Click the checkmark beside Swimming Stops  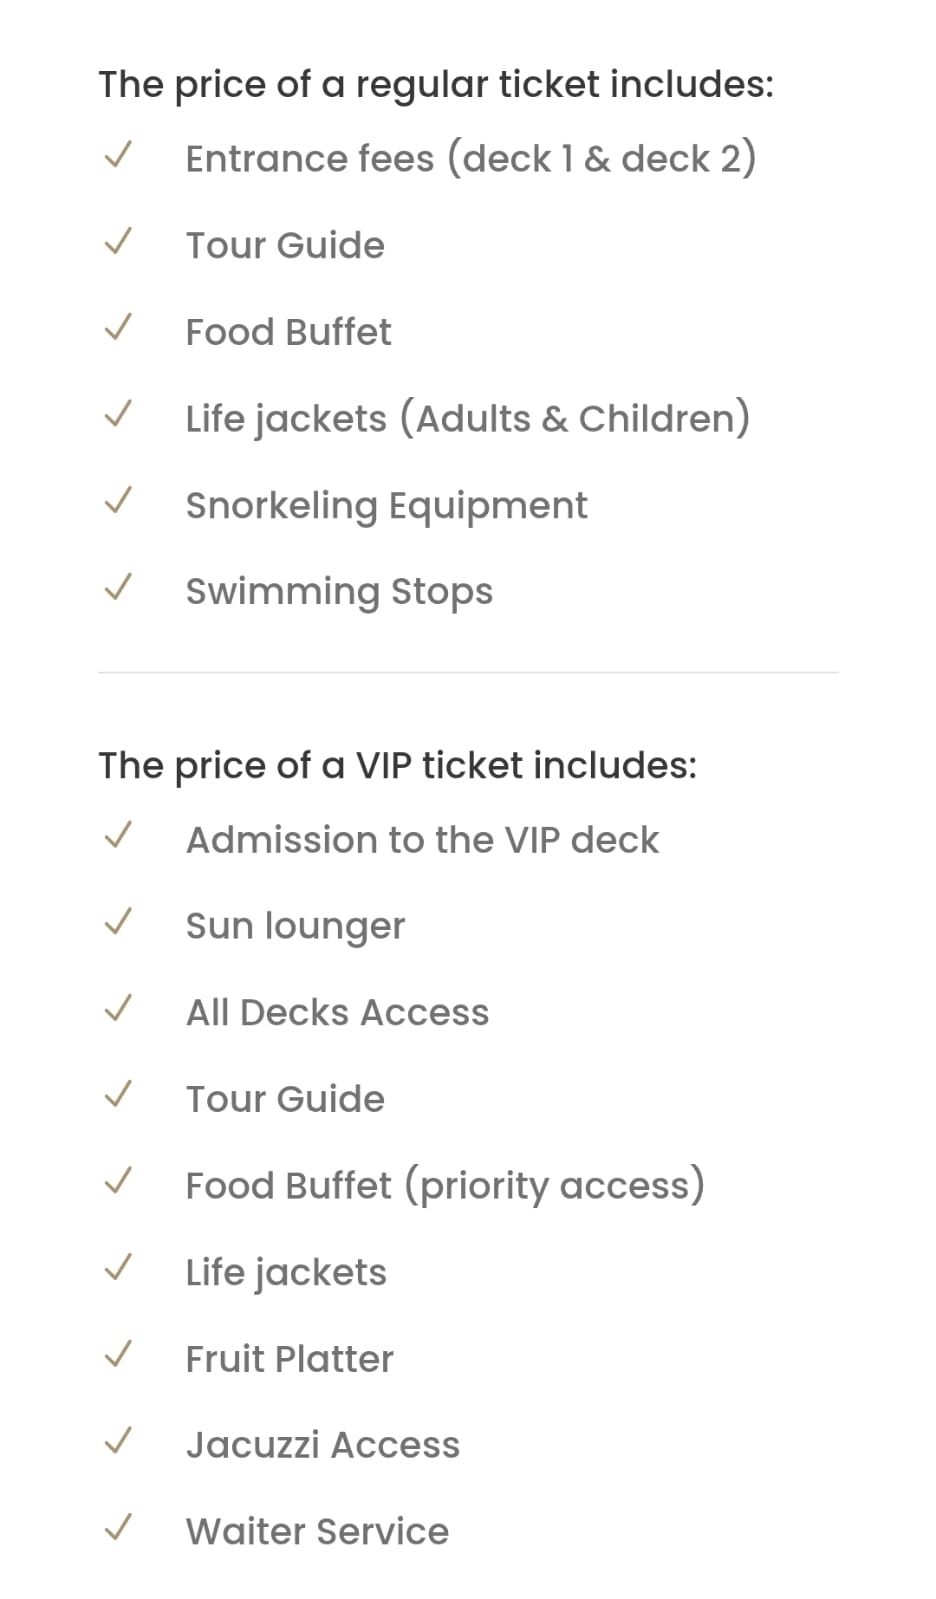pyautogui.click(x=118, y=588)
